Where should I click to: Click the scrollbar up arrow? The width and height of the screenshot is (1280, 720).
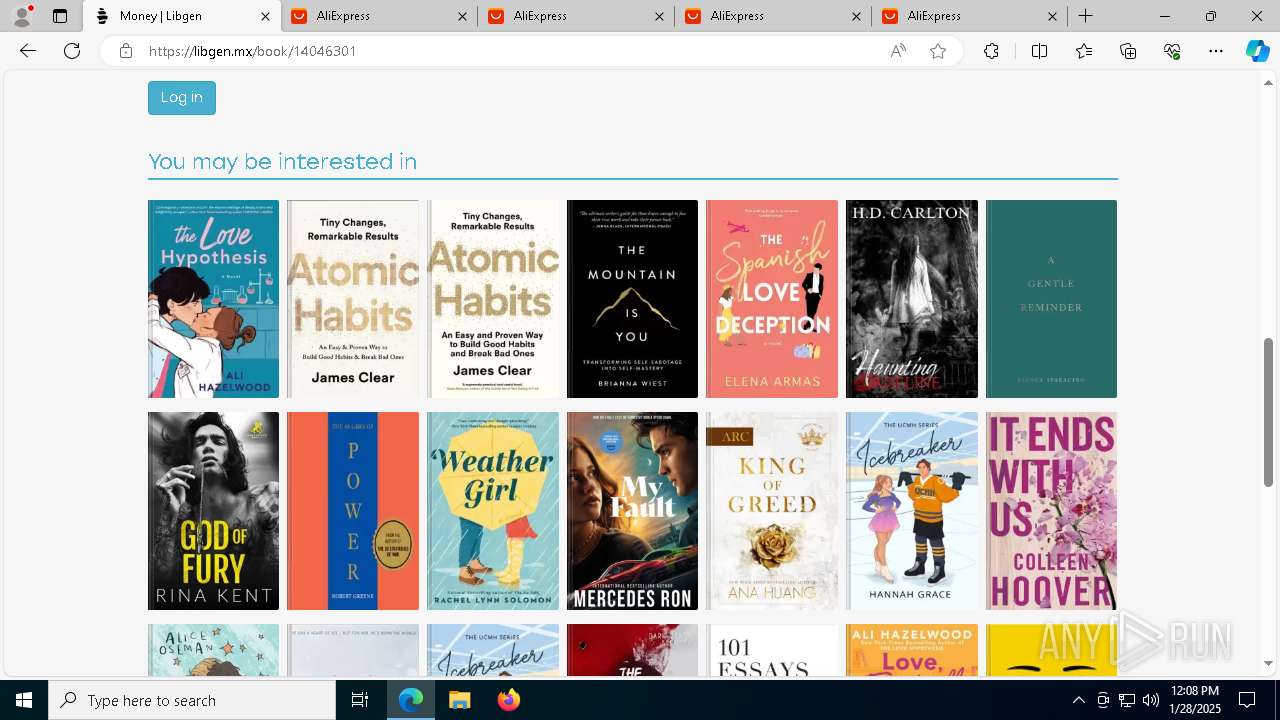(1269, 82)
